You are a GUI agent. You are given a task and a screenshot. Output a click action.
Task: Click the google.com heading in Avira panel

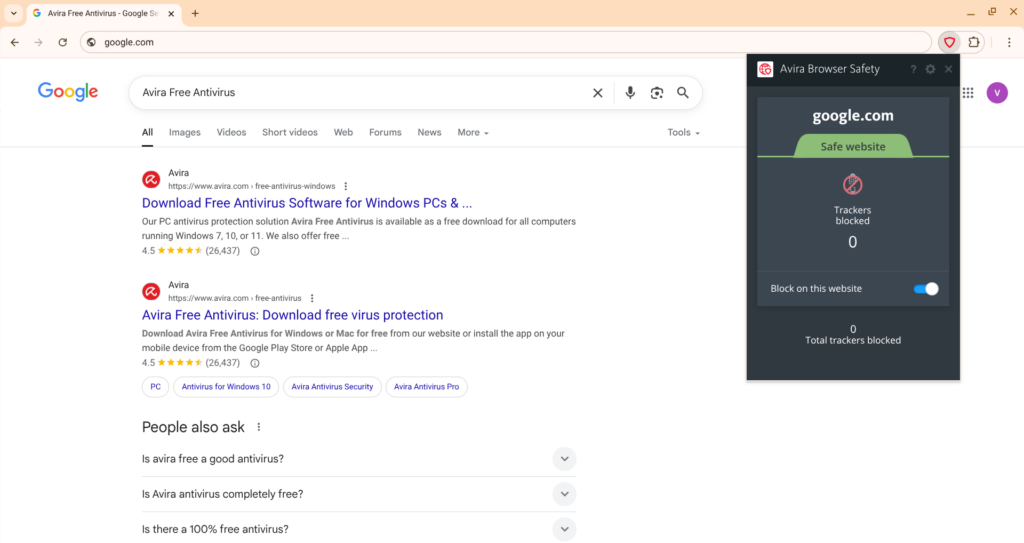(853, 116)
